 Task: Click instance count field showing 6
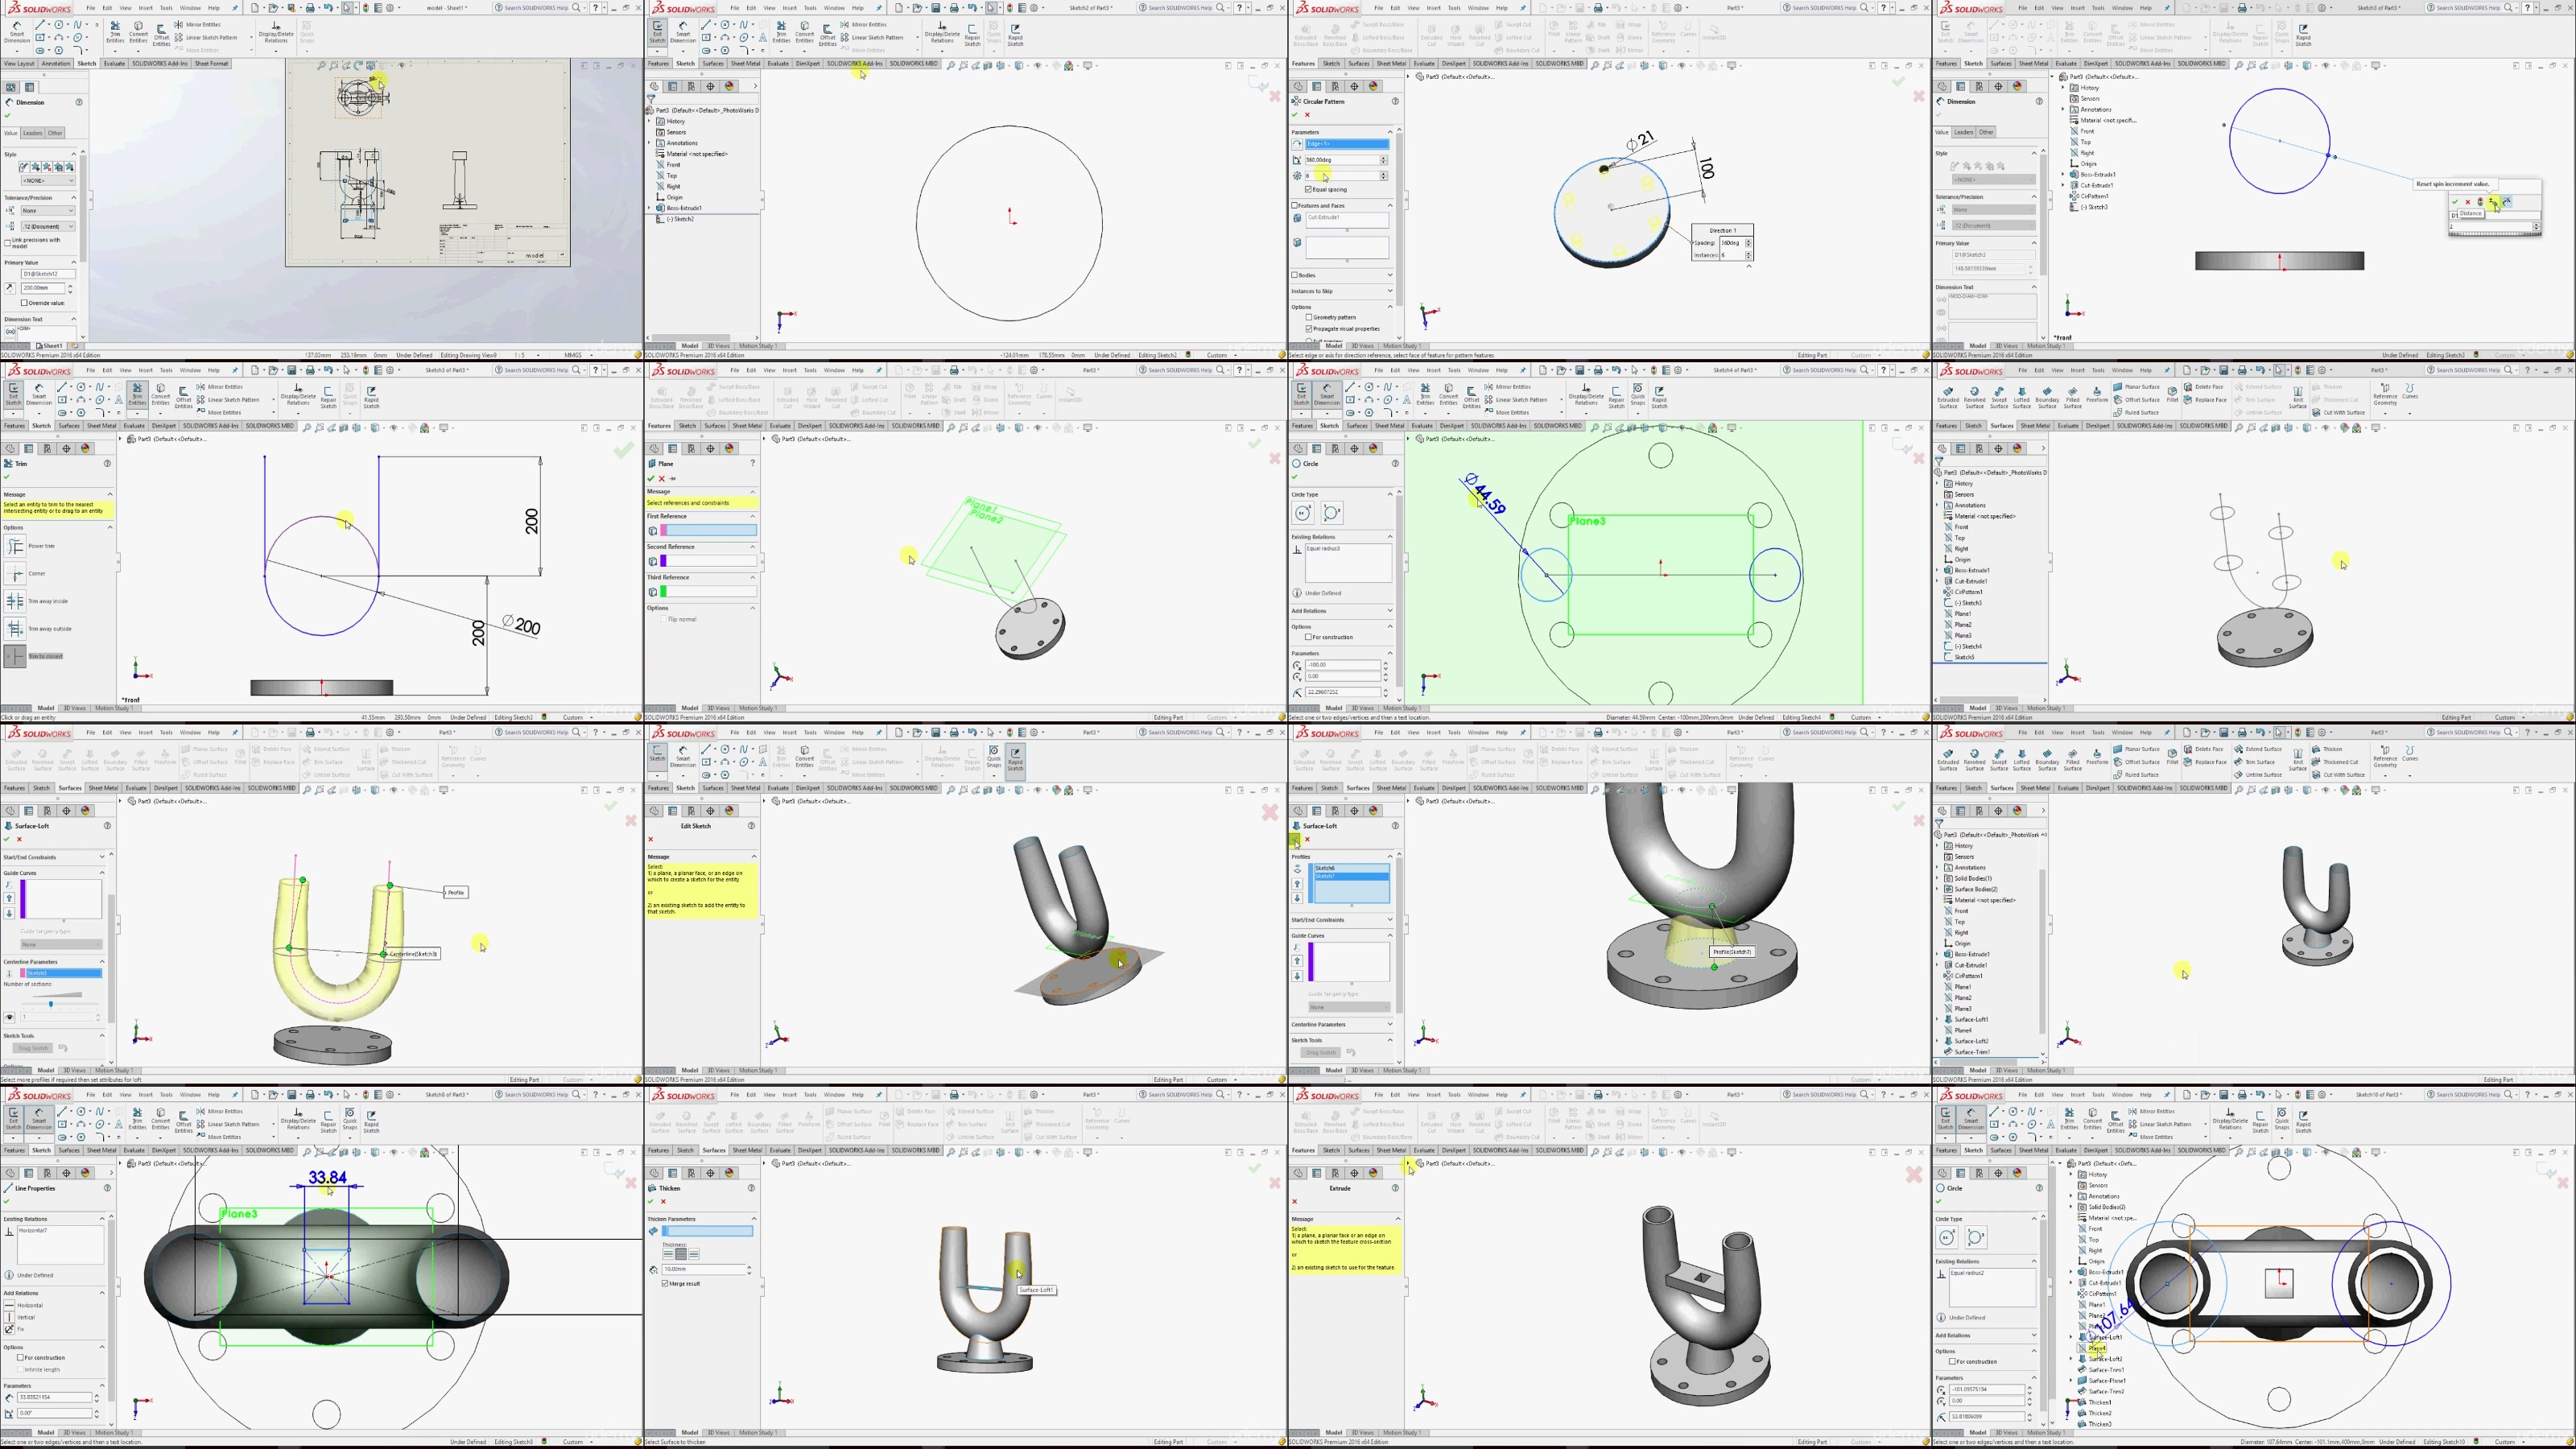(1341, 176)
